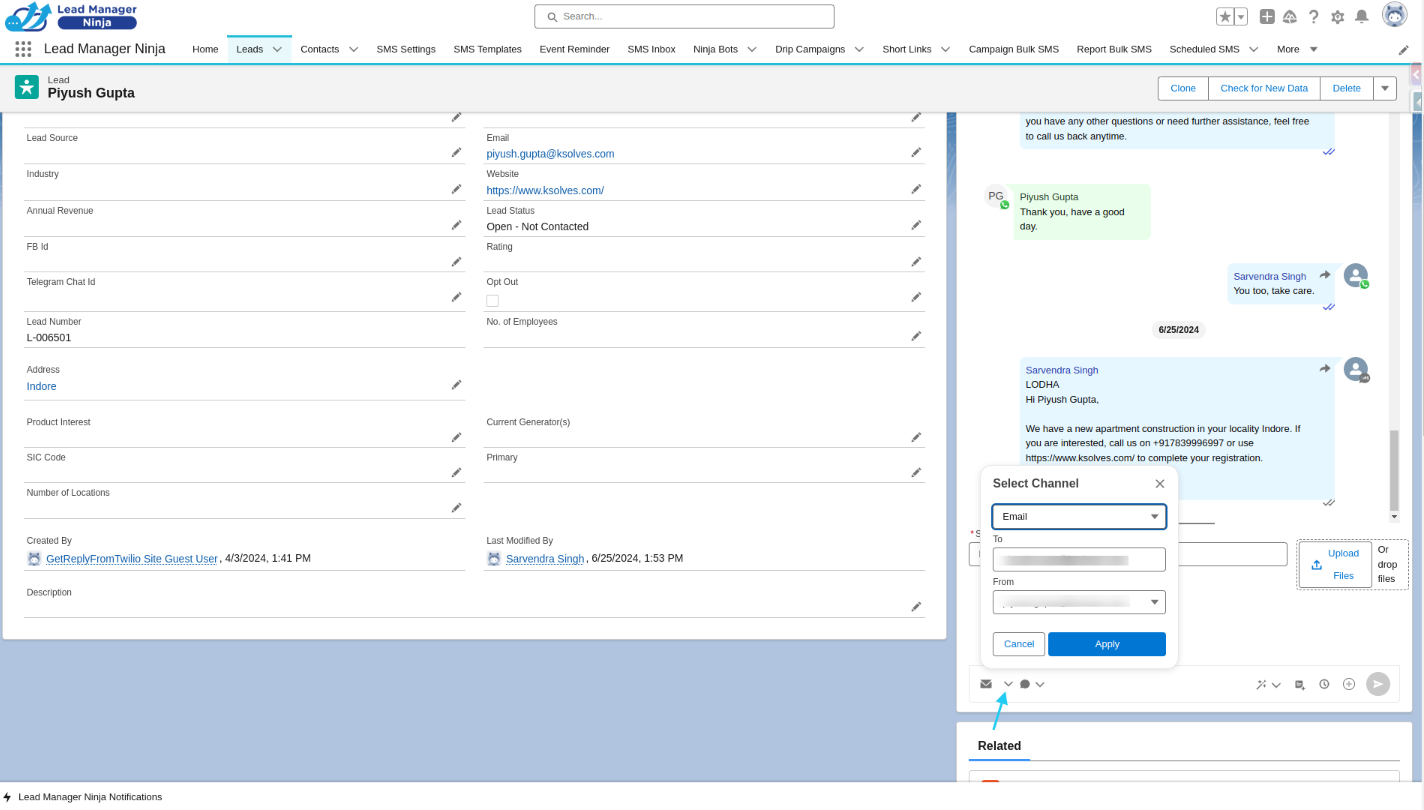The height and width of the screenshot is (810, 1424).
Task: Click the edit navigation pencil icon
Action: pyautogui.click(x=1404, y=49)
